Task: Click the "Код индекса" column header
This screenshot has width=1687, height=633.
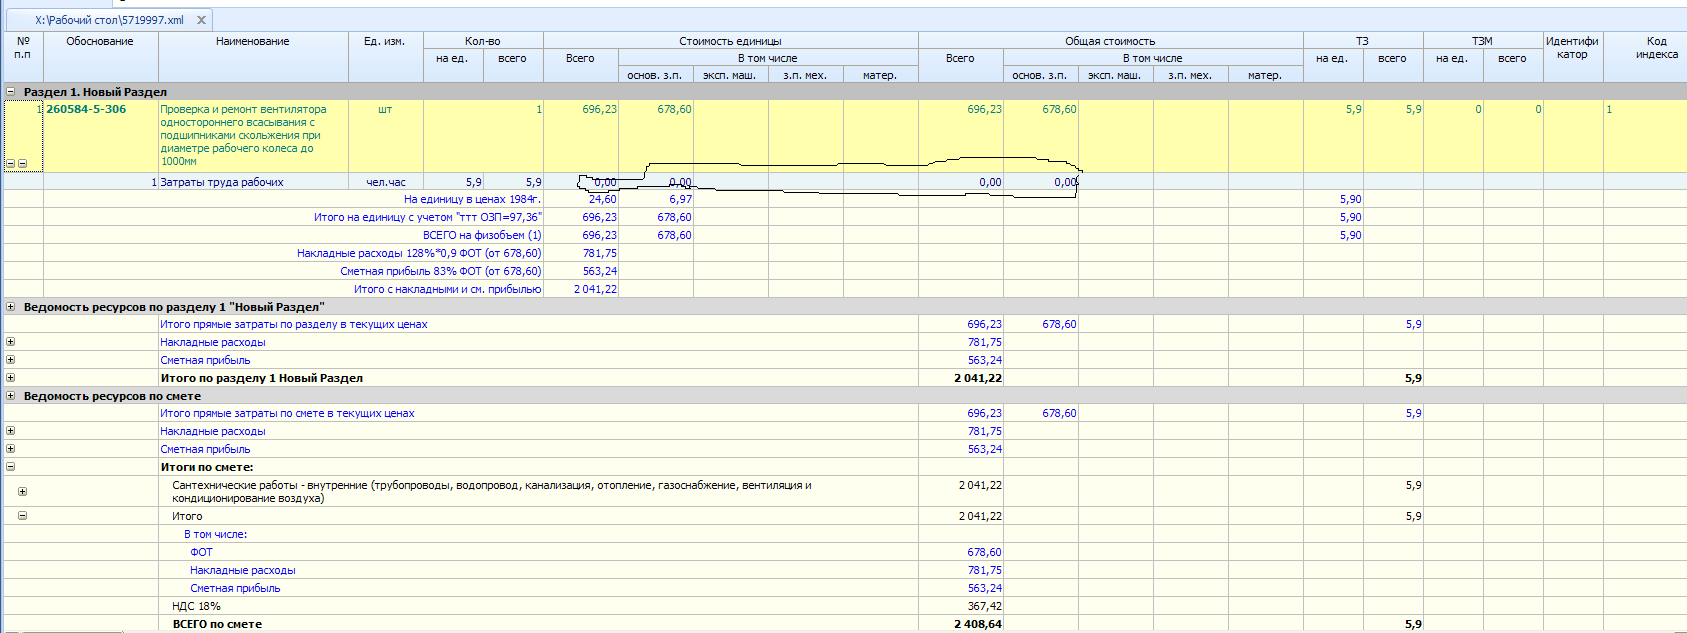Action: (x=1656, y=48)
